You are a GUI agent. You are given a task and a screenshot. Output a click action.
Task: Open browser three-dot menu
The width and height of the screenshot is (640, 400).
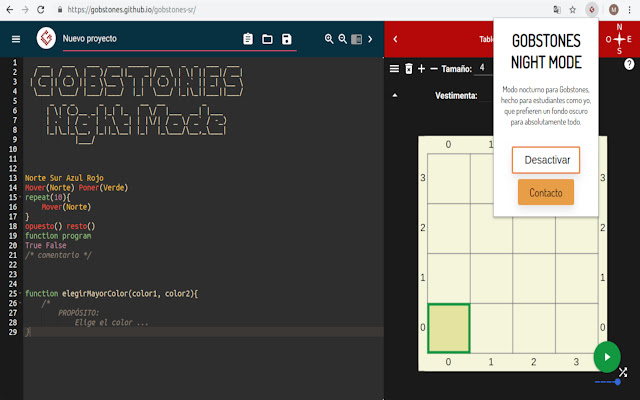(x=630, y=9)
